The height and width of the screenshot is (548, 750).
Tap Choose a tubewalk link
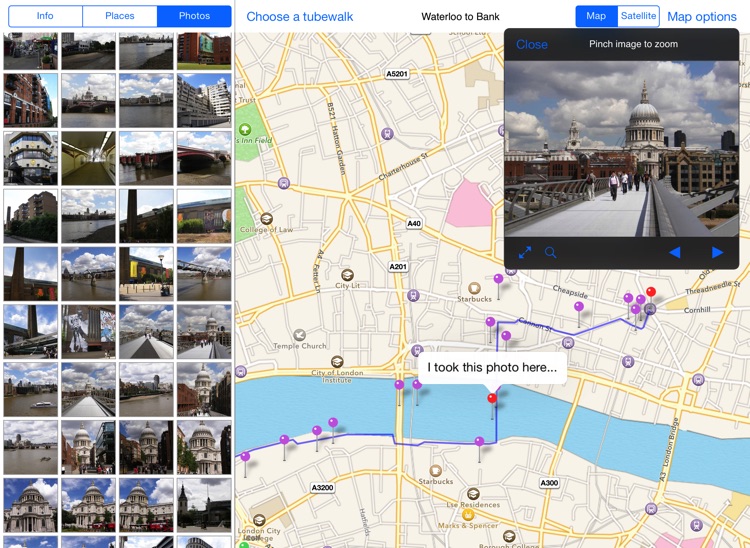coord(299,17)
